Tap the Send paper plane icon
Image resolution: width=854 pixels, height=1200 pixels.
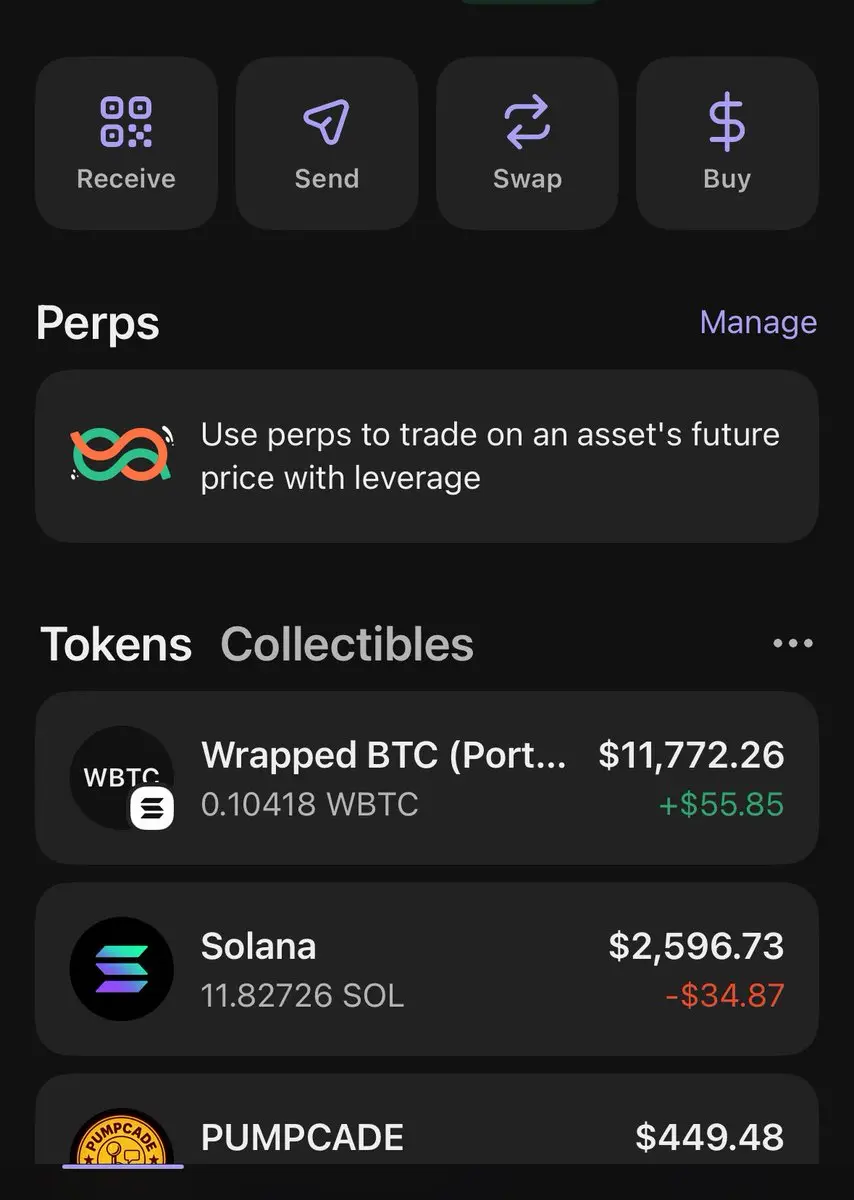click(327, 122)
